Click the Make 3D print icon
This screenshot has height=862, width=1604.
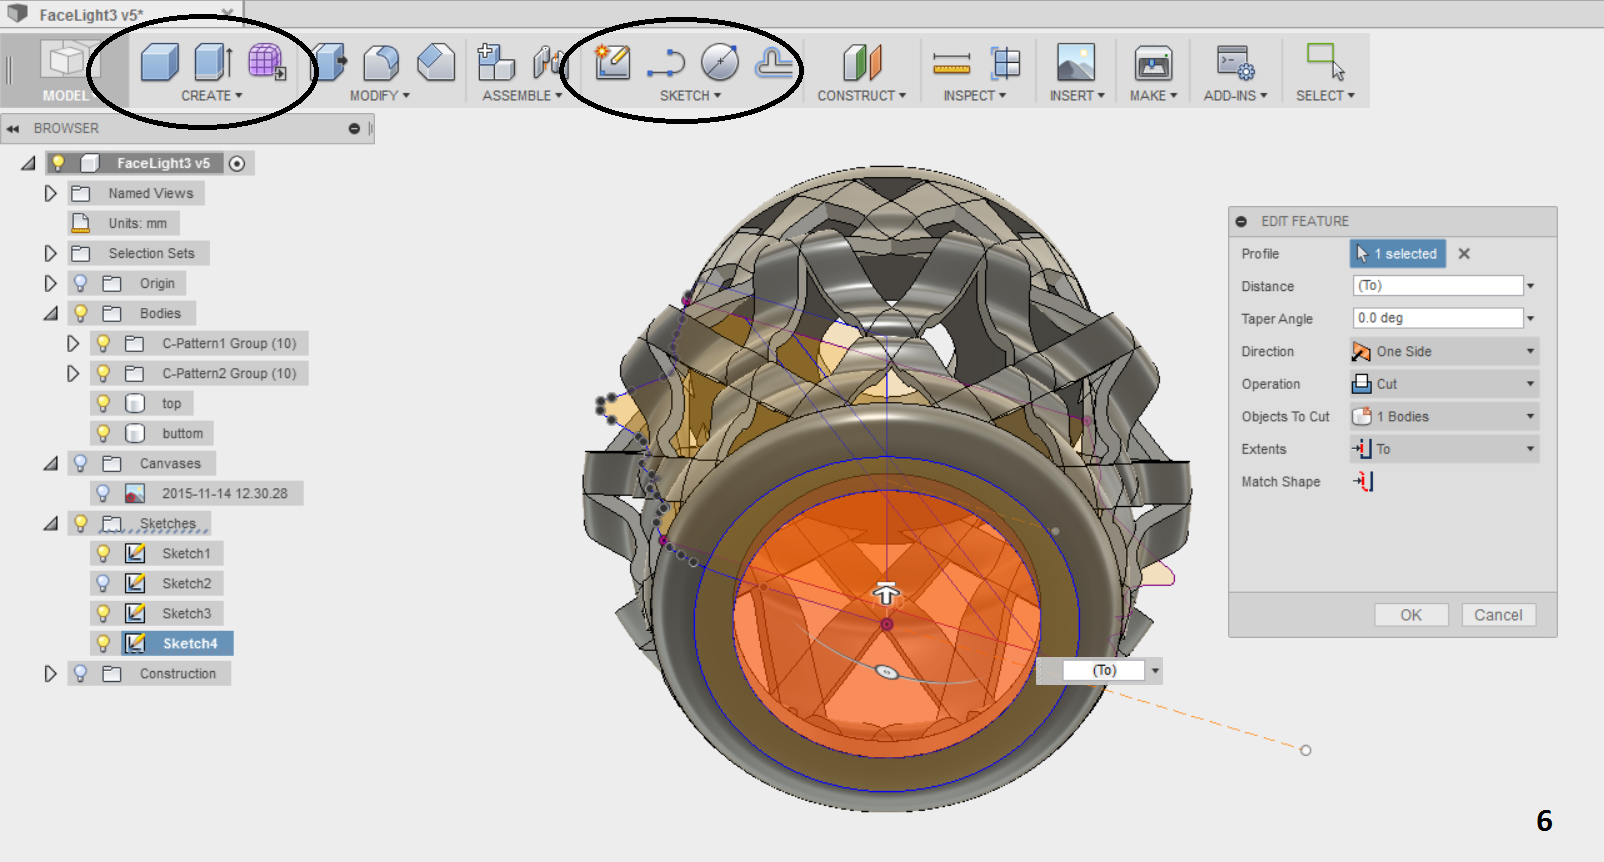pos(1153,63)
